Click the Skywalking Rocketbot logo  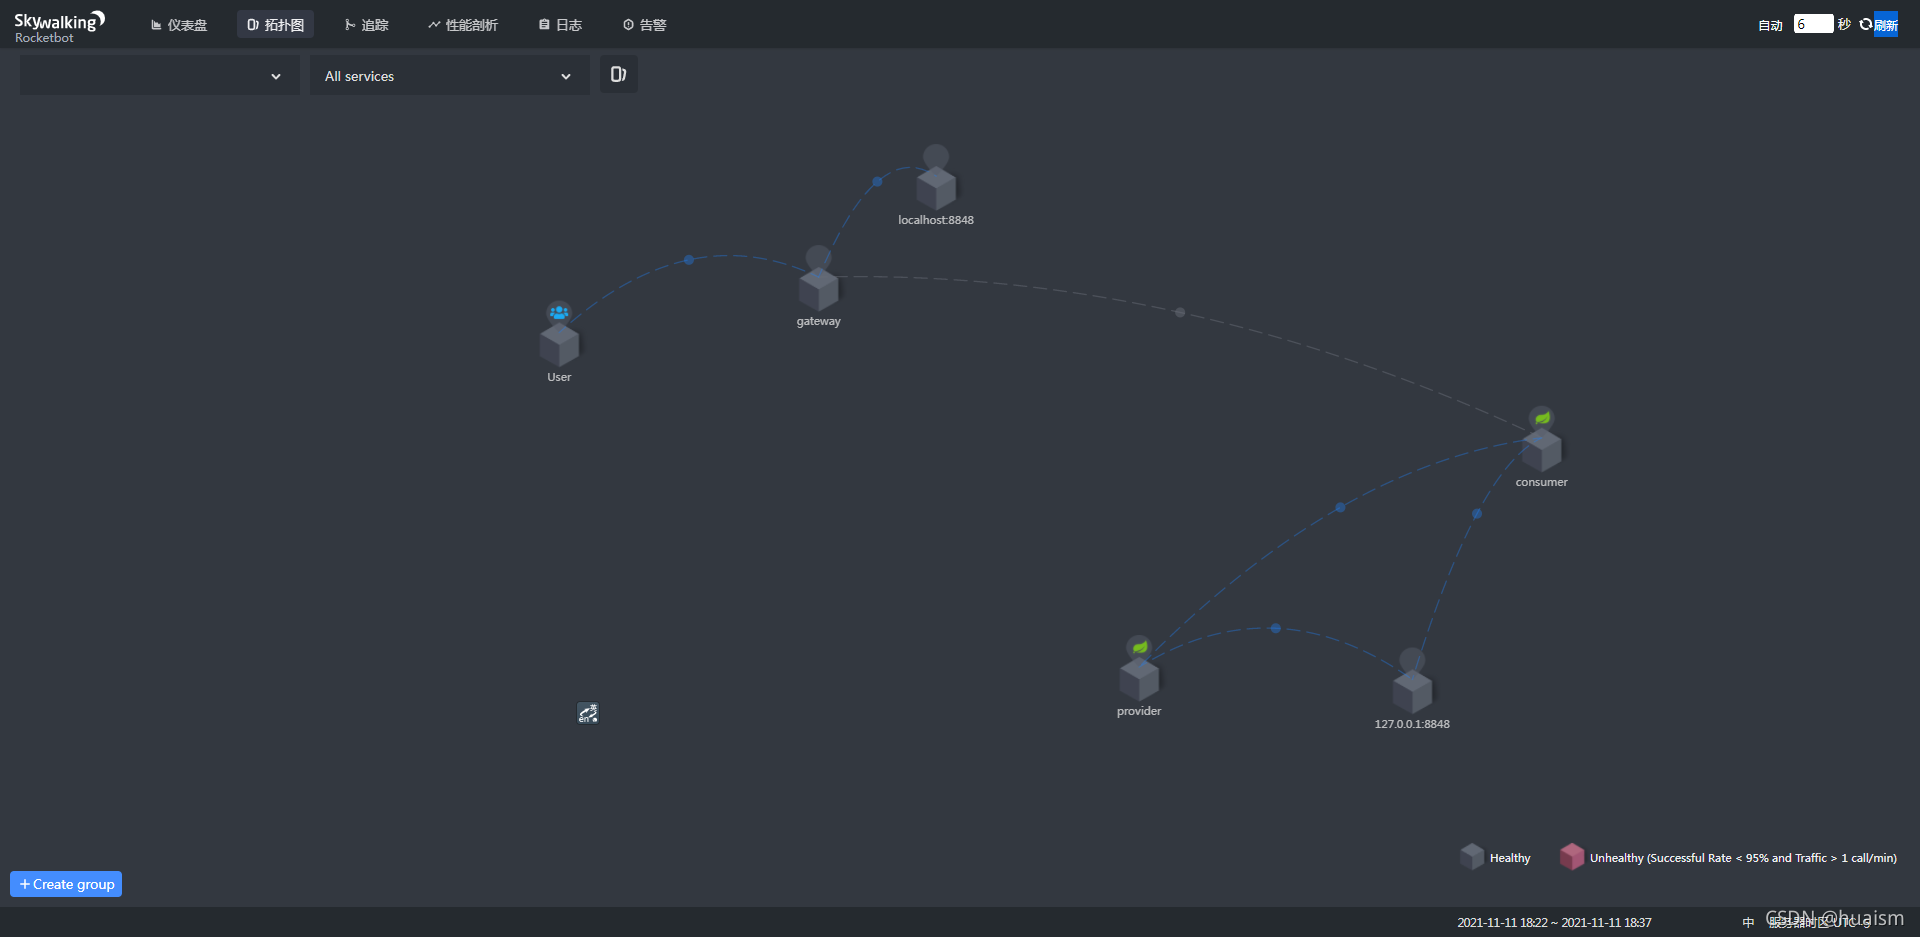(x=59, y=27)
